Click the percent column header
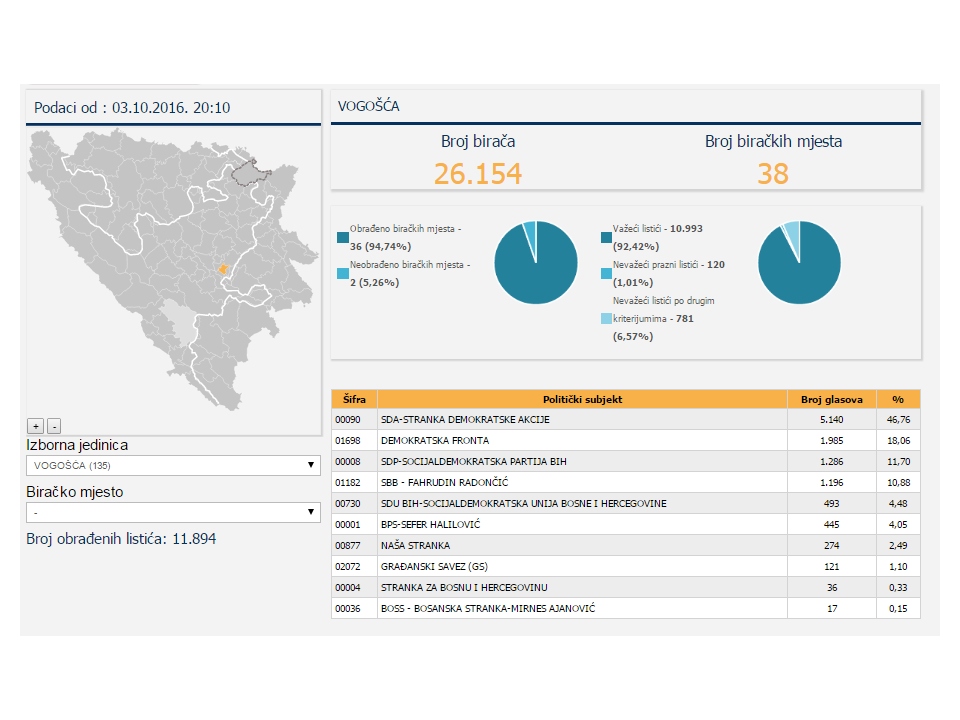 pyautogui.click(x=898, y=399)
